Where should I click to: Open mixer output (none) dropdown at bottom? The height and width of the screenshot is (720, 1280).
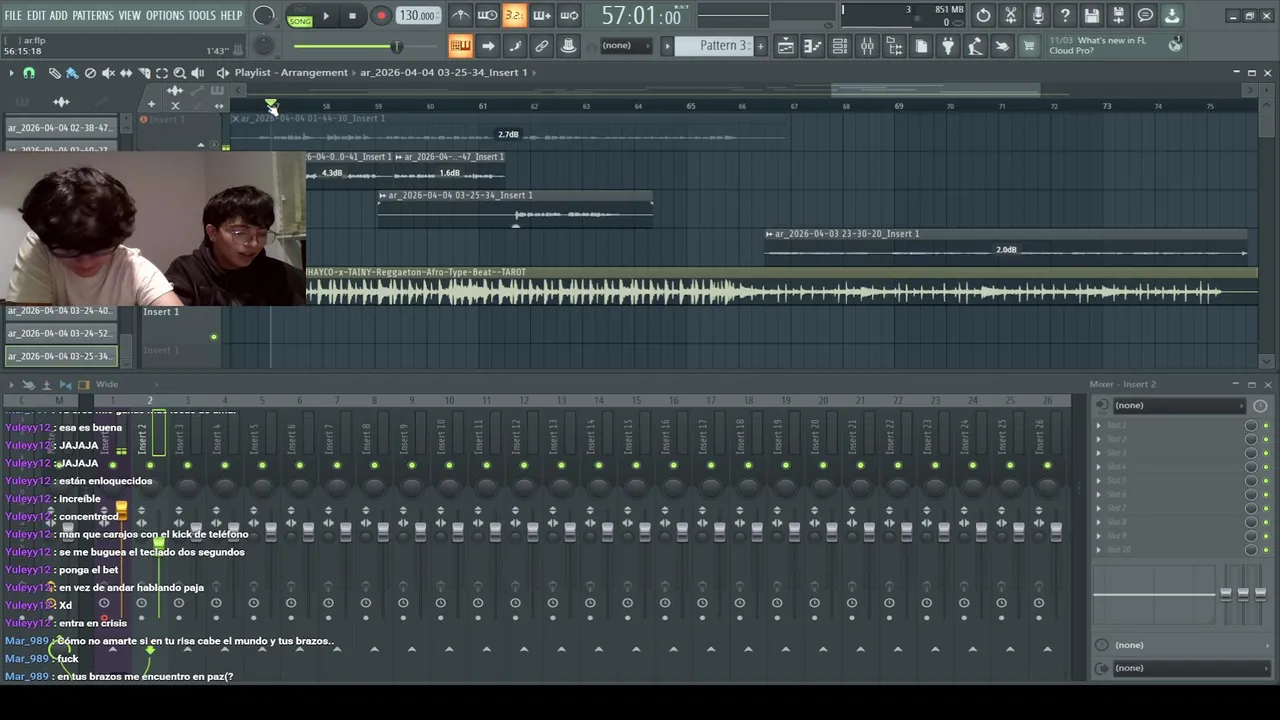coord(1190,668)
